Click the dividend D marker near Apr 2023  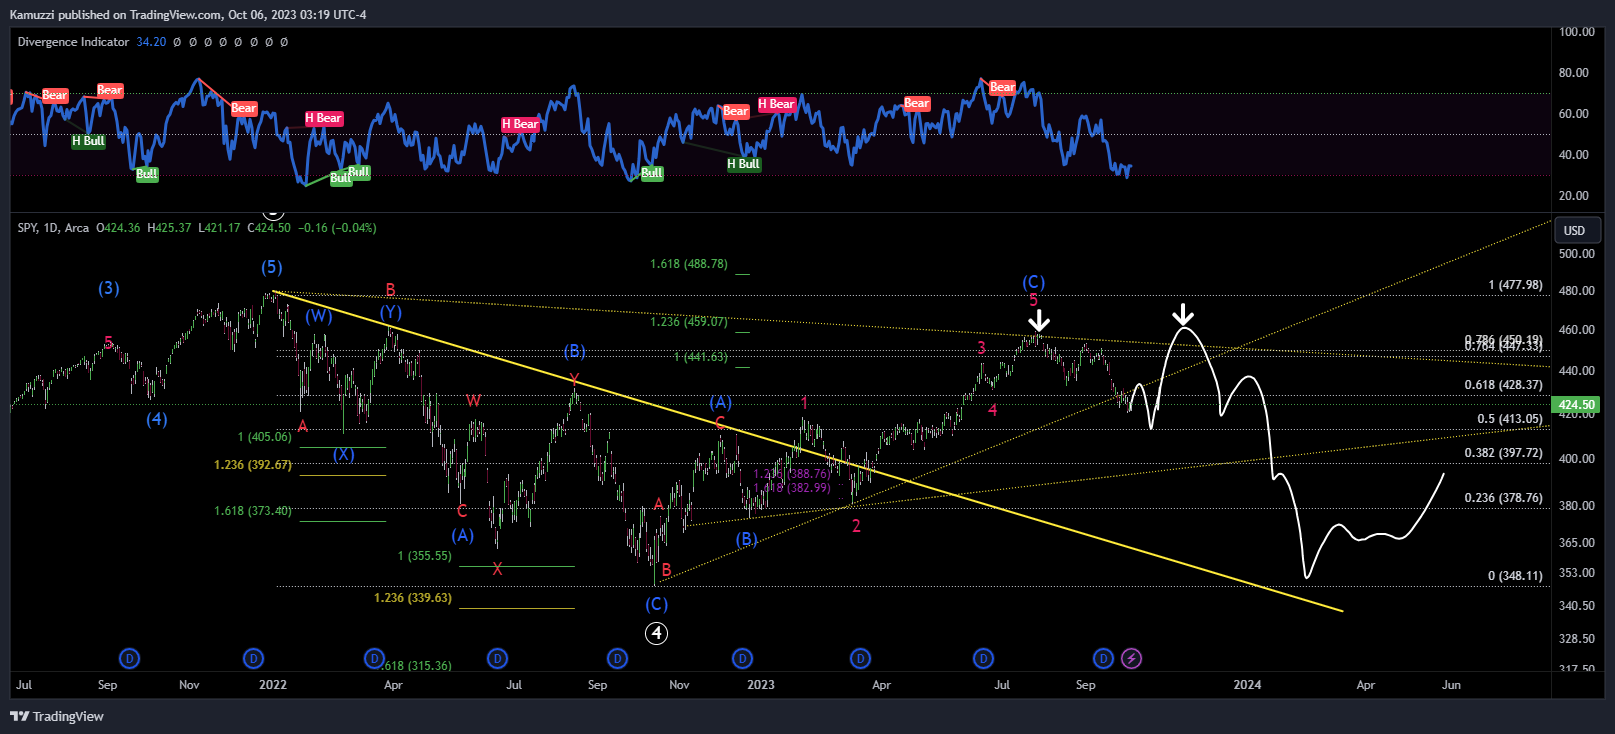tap(860, 658)
